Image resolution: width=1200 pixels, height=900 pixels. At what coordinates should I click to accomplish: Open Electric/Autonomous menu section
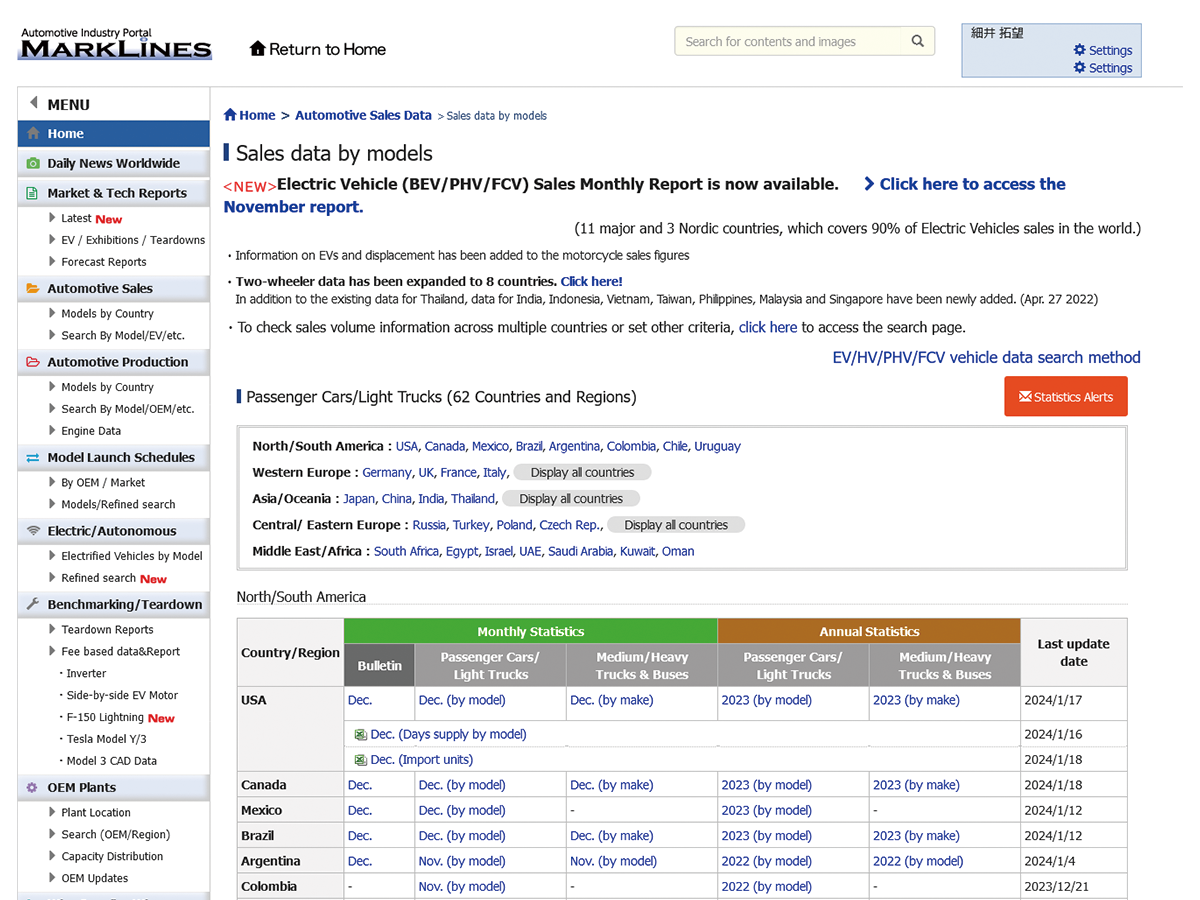[x=114, y=531]
